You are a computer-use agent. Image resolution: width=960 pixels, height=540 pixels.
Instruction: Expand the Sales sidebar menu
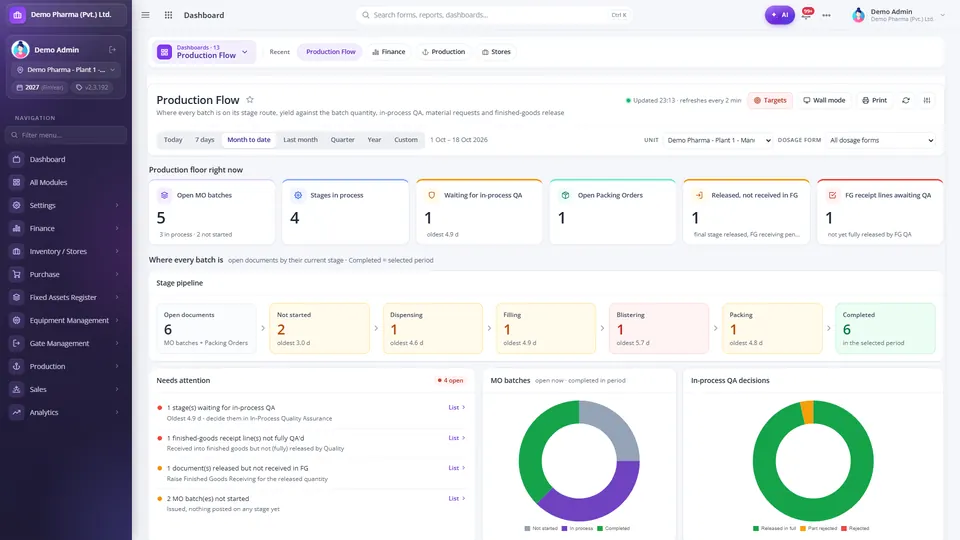click(x=66, y=389)
